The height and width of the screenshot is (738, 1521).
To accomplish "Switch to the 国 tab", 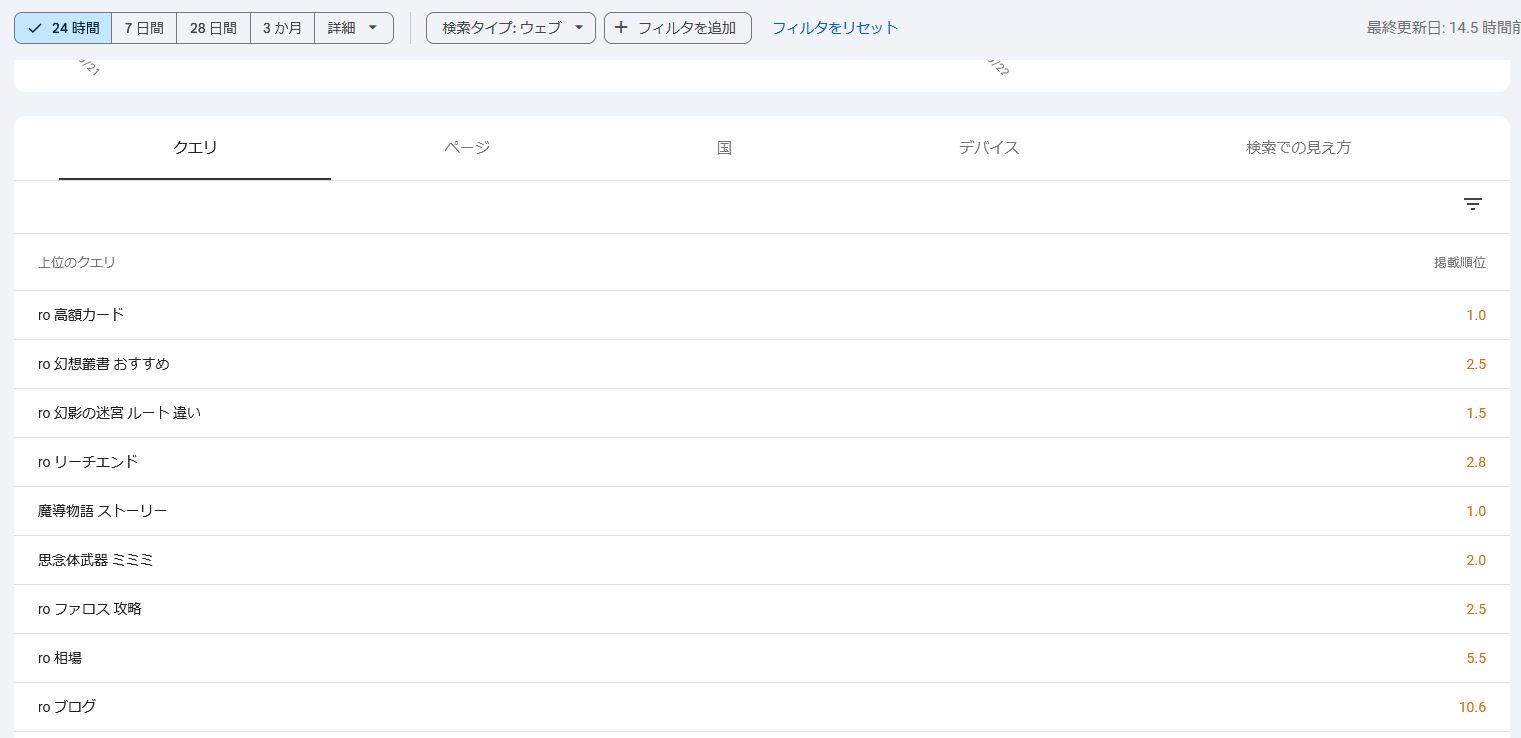I will coord(724,148).
